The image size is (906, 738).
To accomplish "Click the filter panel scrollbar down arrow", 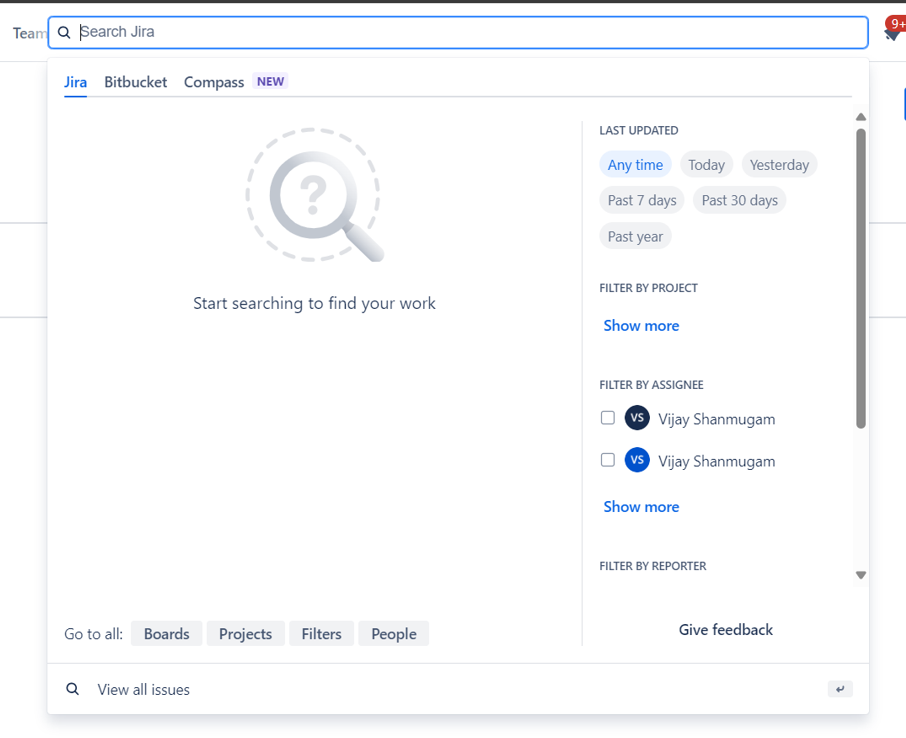I will (860, 575).
